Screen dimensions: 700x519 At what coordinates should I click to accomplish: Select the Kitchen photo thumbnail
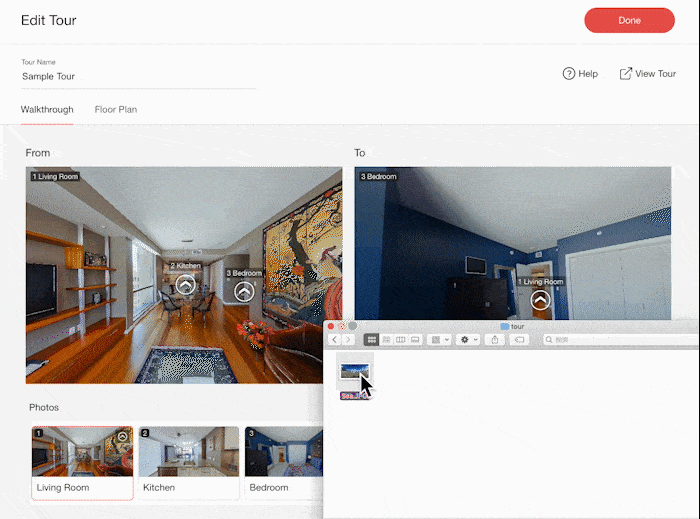(x=189, y=462)
